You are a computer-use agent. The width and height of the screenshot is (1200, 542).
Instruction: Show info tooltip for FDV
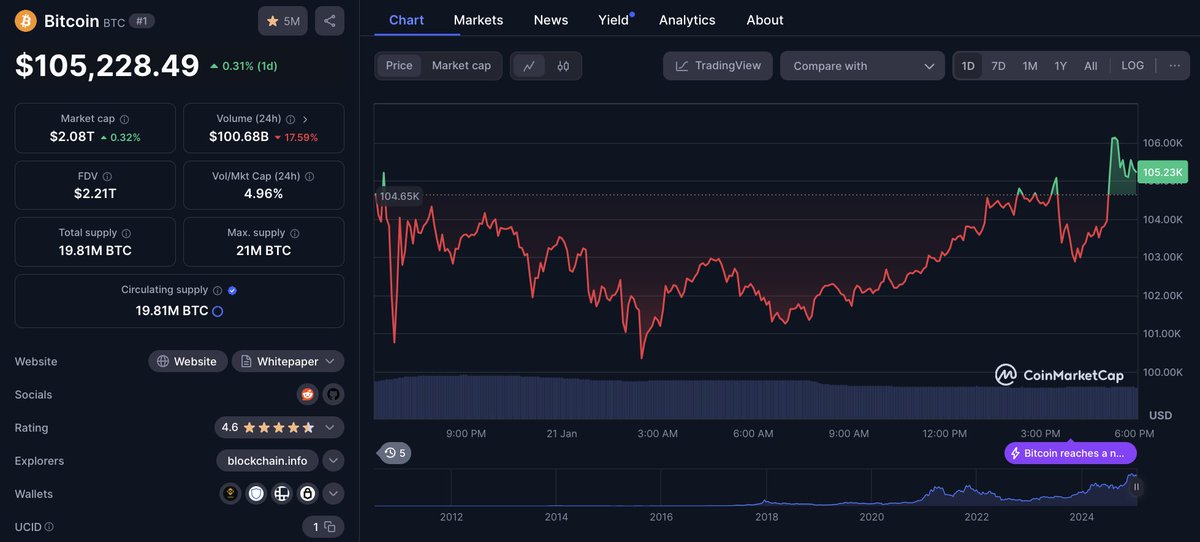point(107,176)
